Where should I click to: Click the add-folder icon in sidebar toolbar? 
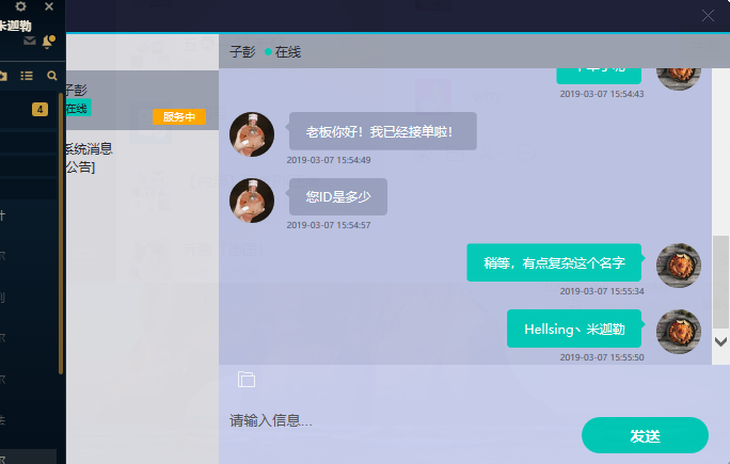(3, 75)
